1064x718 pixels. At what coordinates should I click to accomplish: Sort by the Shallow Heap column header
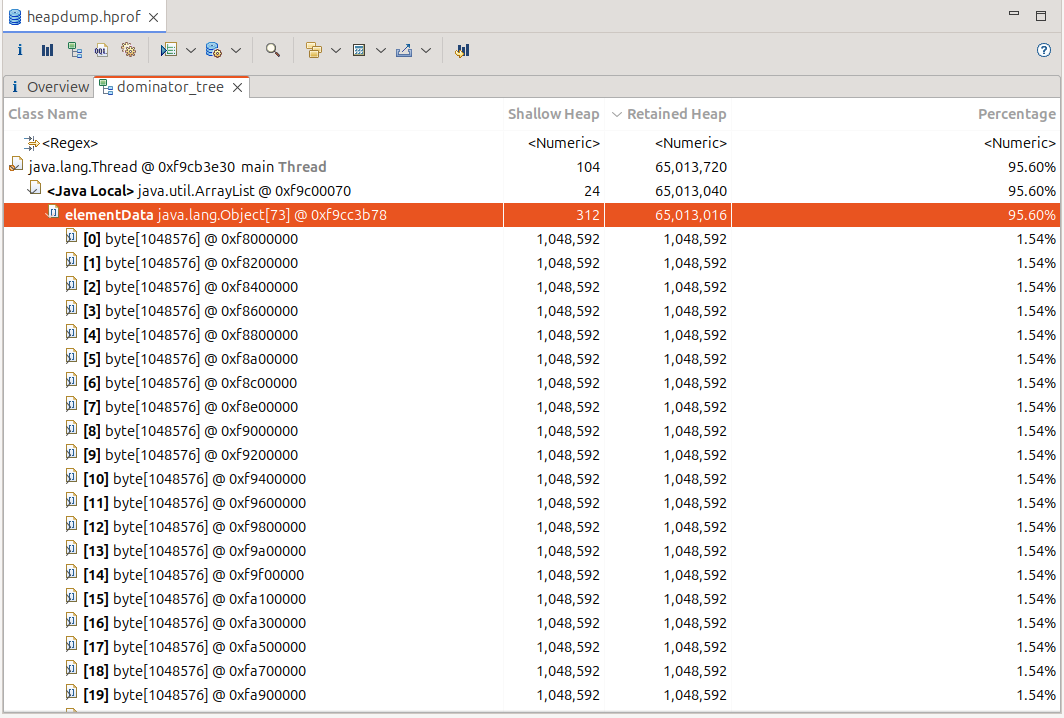click(x=553, y=114)
